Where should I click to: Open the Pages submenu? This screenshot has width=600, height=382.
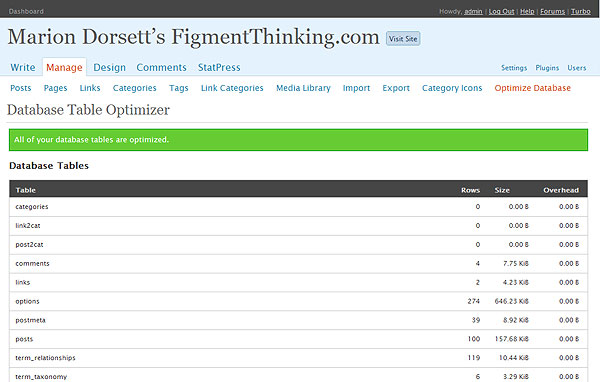pyautogui.click(x=55, y=88)
